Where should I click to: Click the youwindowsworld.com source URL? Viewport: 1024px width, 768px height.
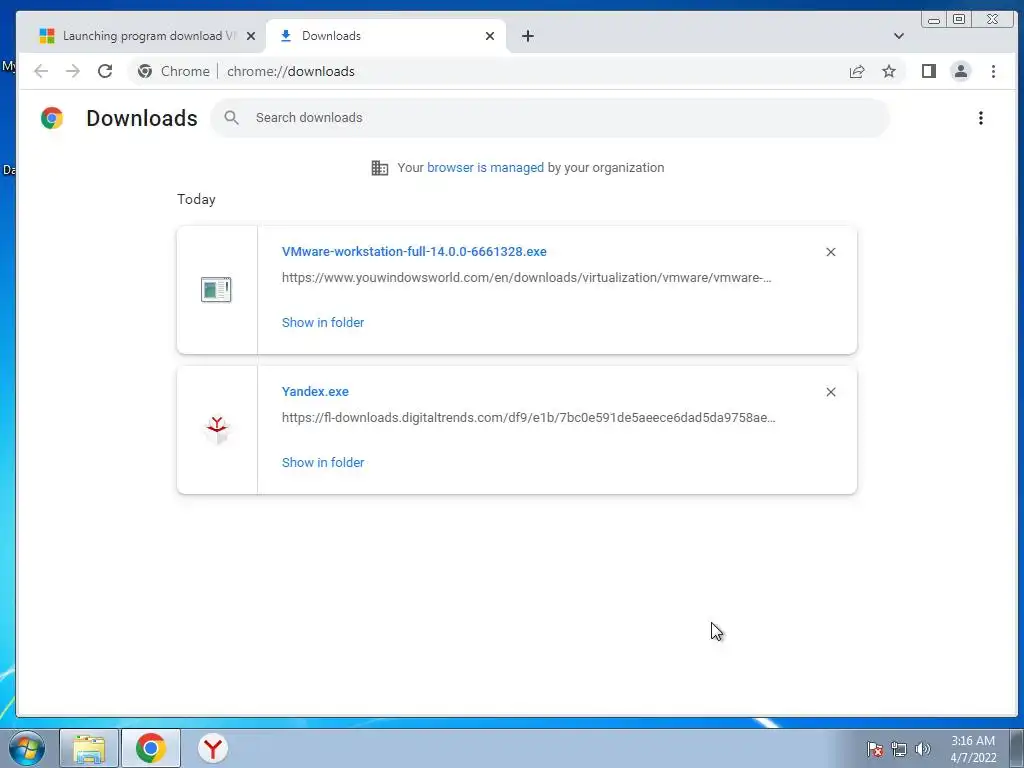point(526,278)
